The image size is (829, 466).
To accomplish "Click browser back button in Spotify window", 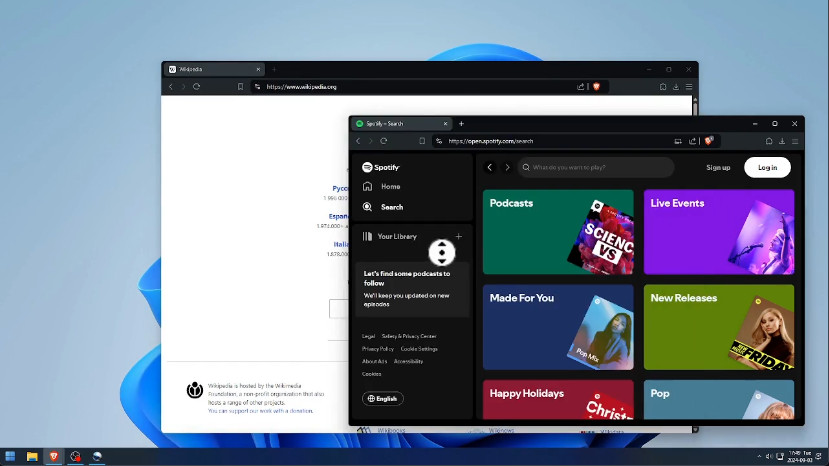I will tap(358, 141).
